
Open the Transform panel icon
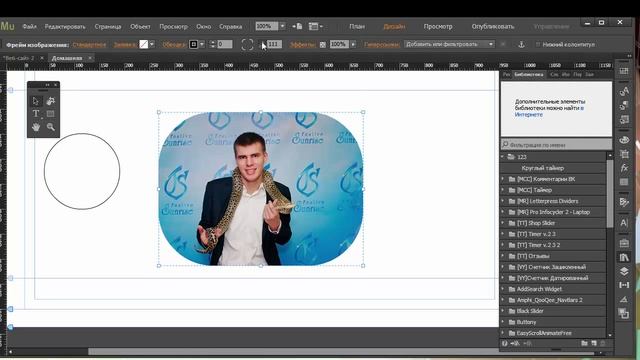[x=624, y=154]
